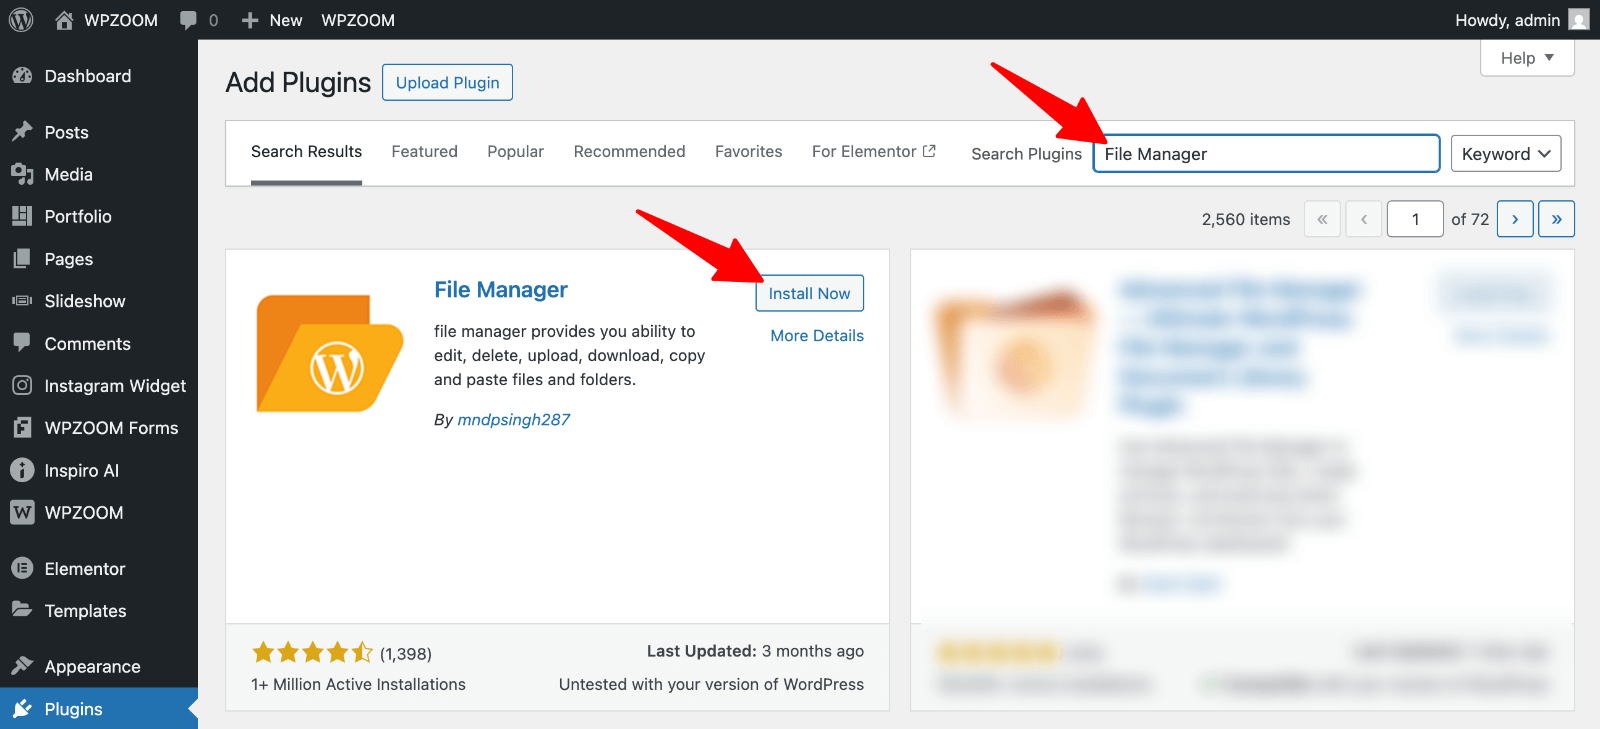Open the WPZOOM site home icon
Viewport: 1600px width, 729px height.
coord(64,20)
